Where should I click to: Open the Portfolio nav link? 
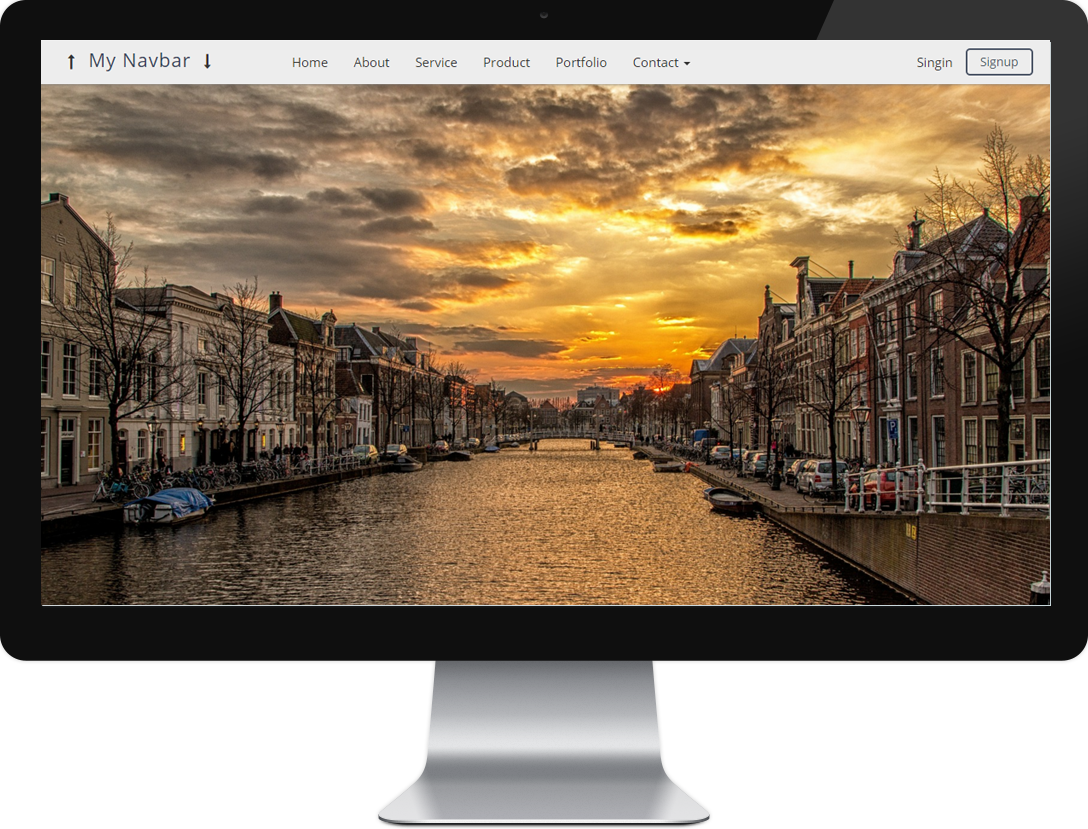coord(581,62)
